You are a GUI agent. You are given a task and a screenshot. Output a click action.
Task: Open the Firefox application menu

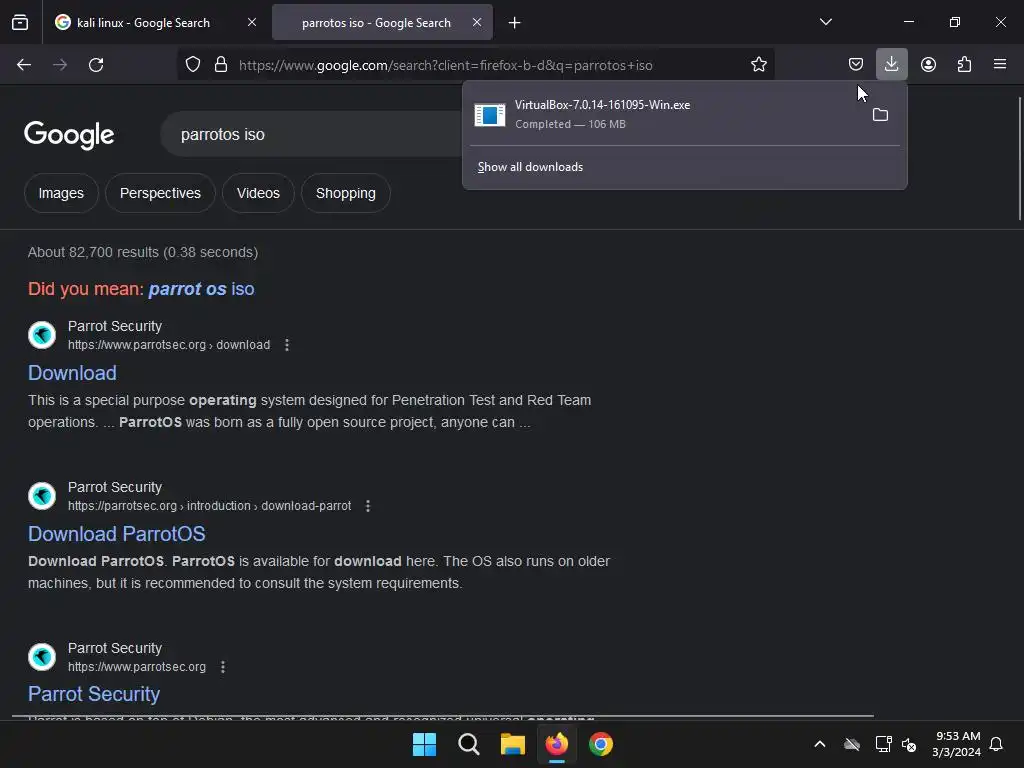click(x=1000, y=65)
